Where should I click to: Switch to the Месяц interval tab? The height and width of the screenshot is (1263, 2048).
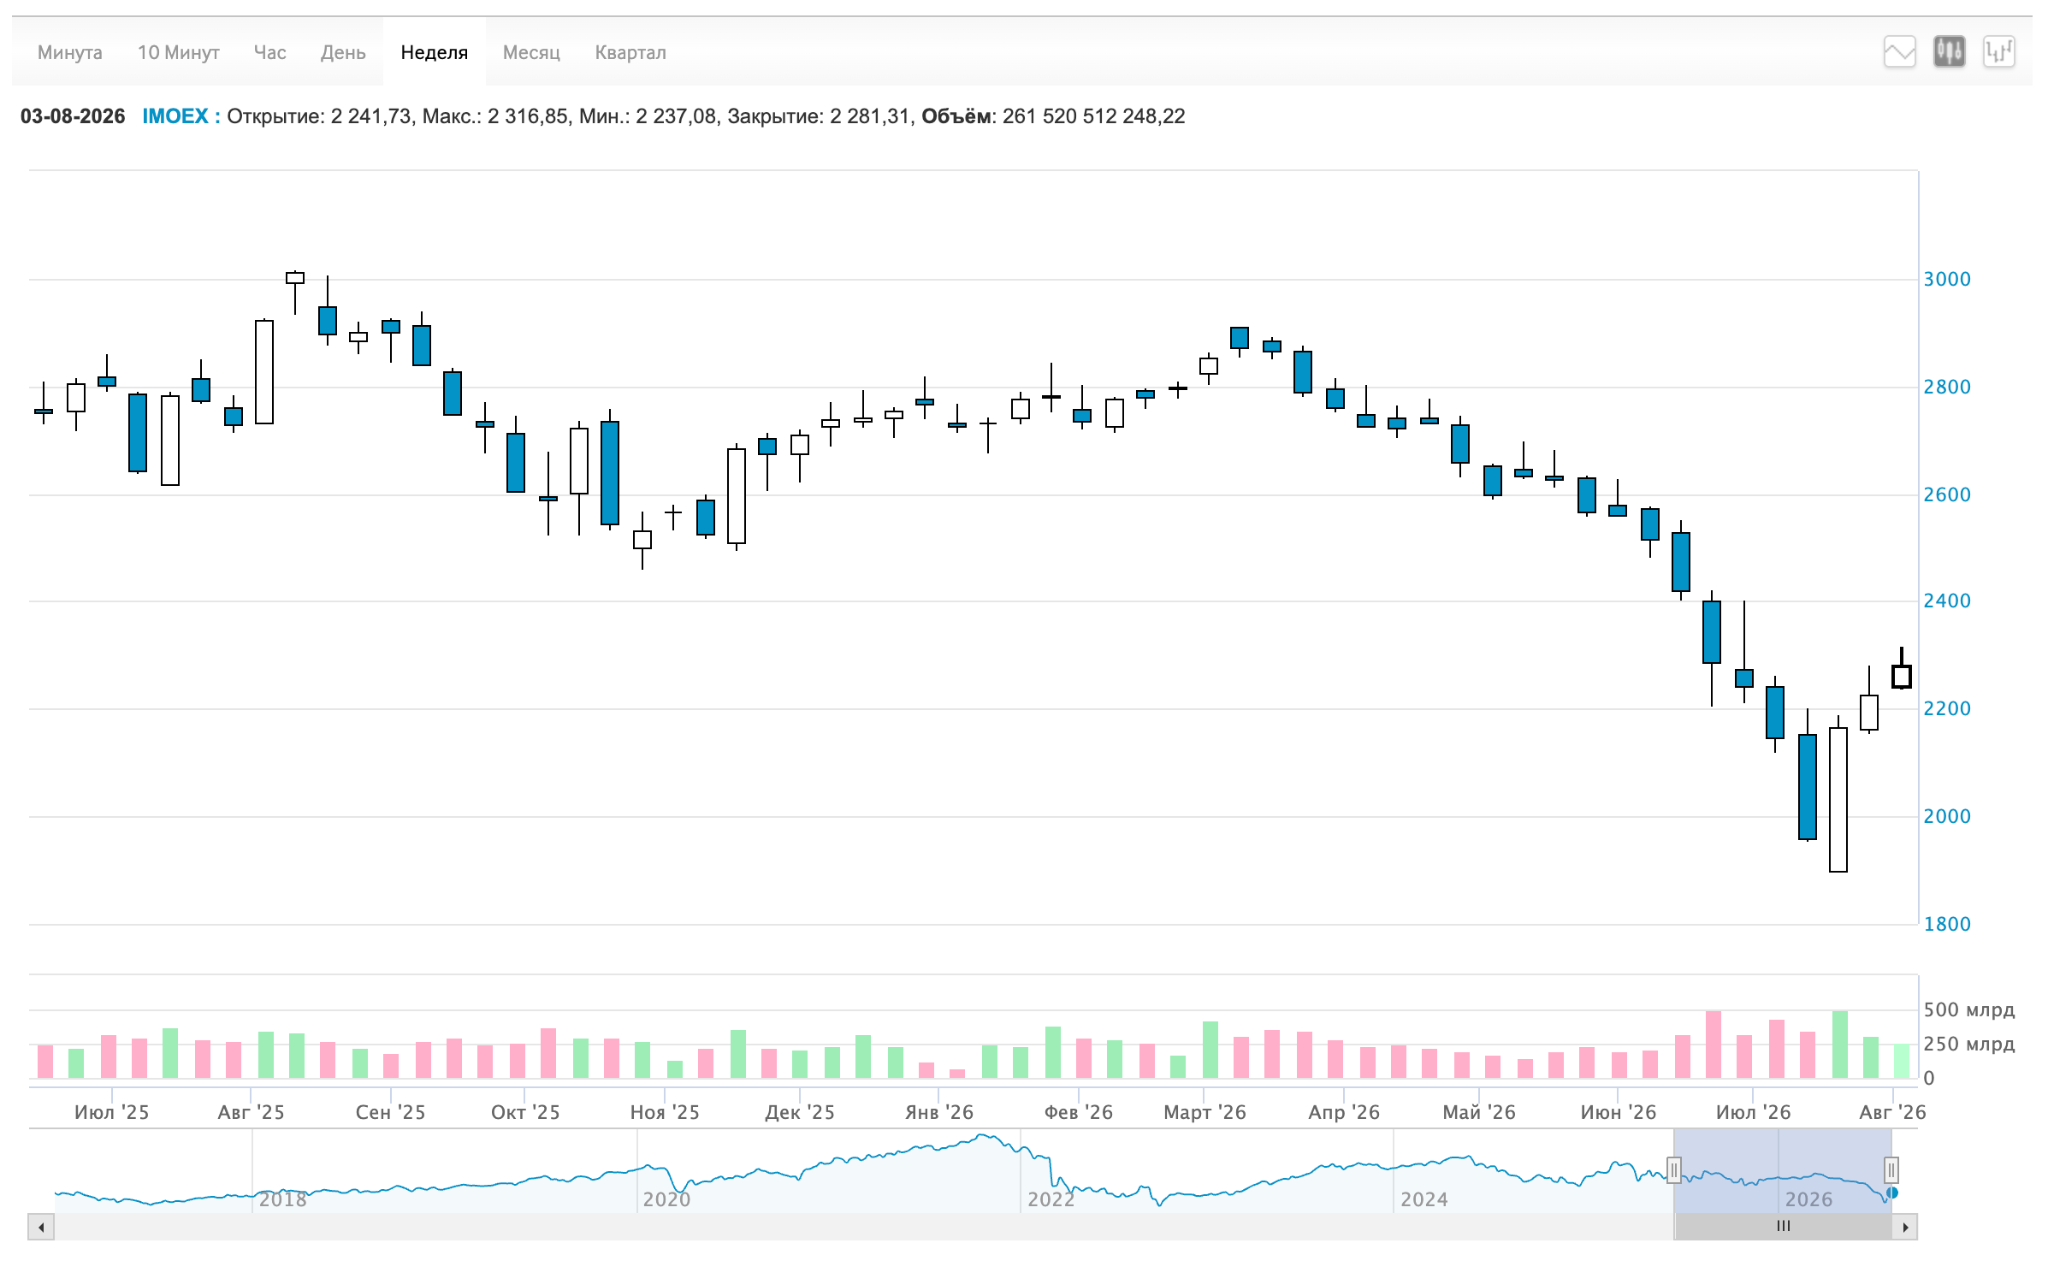(531, 52)
